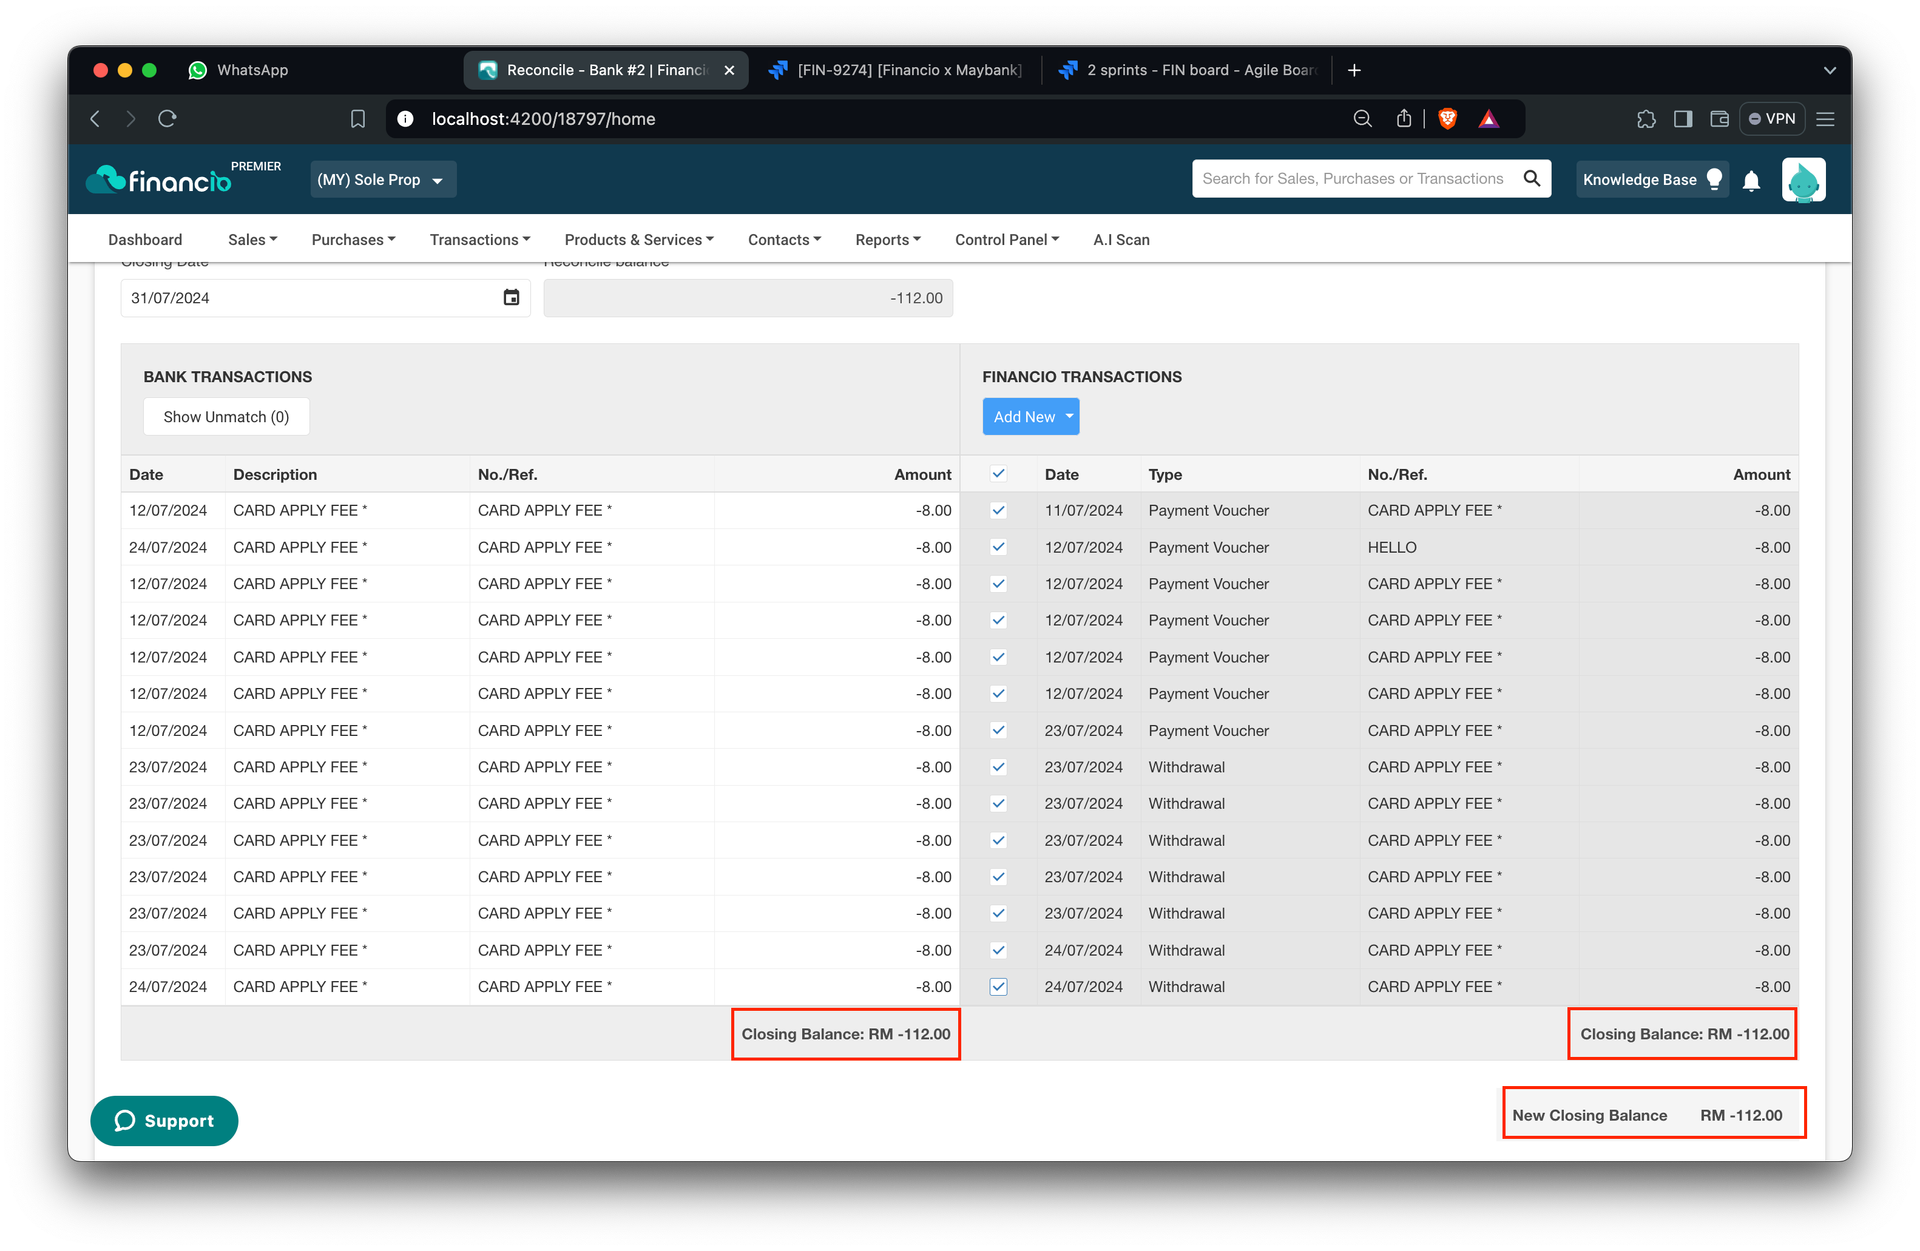Open the Dashboard menu item
1920x1251 pixels.
click(145, 240)
